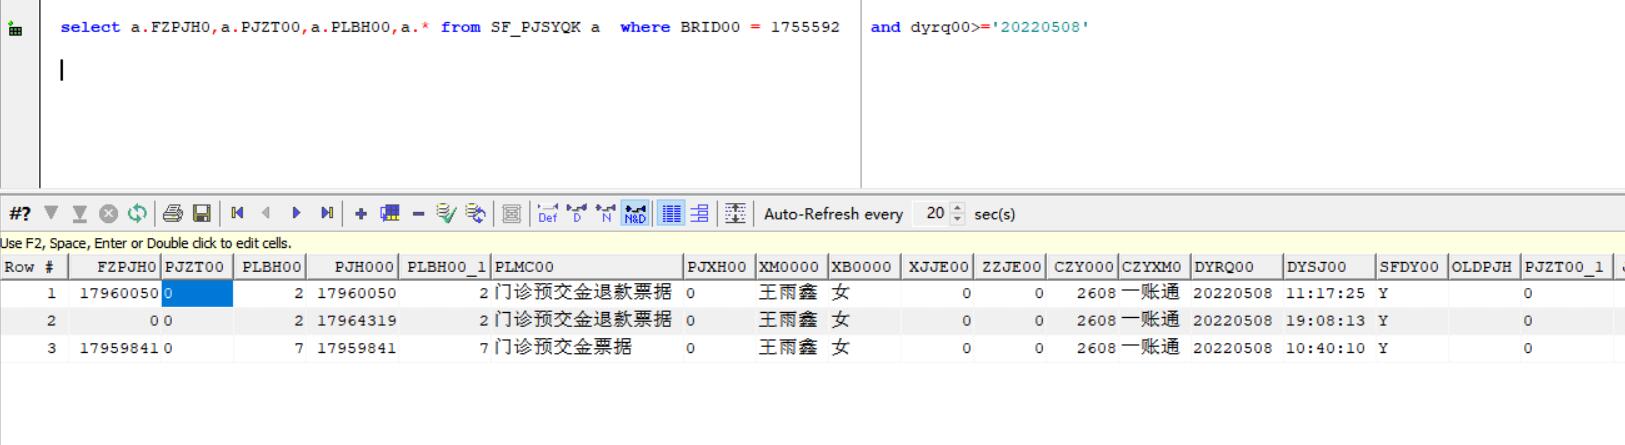Increase Auto-Refresh interval with up arrow
The width and height of the screenshot is (1625, 445).
957,208
